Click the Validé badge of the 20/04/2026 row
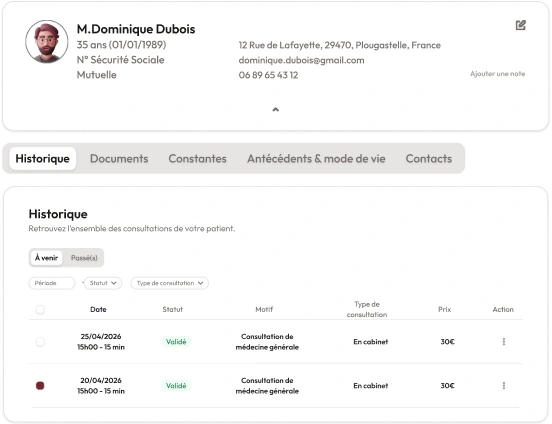This screenshot has width=552, height=424. click(176, 386)
